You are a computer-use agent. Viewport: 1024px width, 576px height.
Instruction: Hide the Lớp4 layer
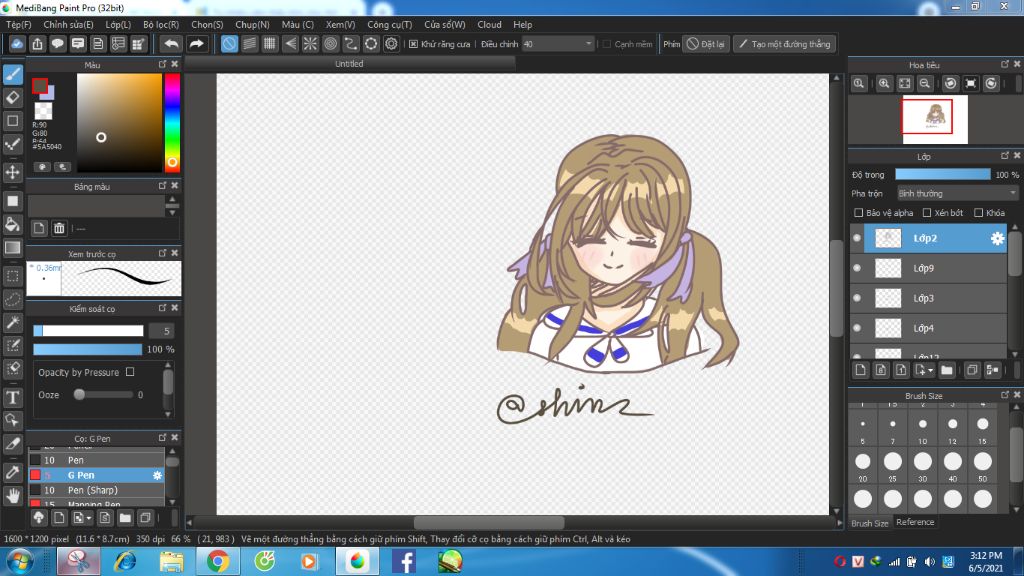pyautogui.click(x=857, y=328)
